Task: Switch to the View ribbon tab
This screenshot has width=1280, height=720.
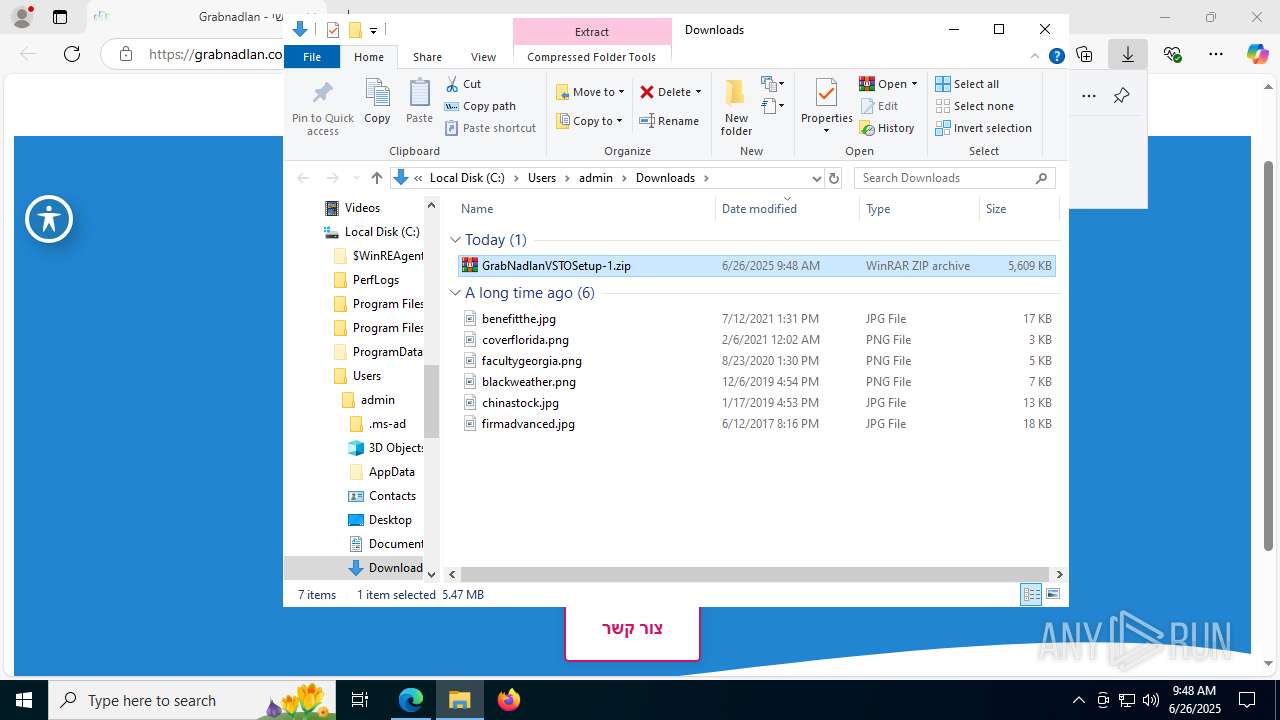Action: (x=483, y=57)
